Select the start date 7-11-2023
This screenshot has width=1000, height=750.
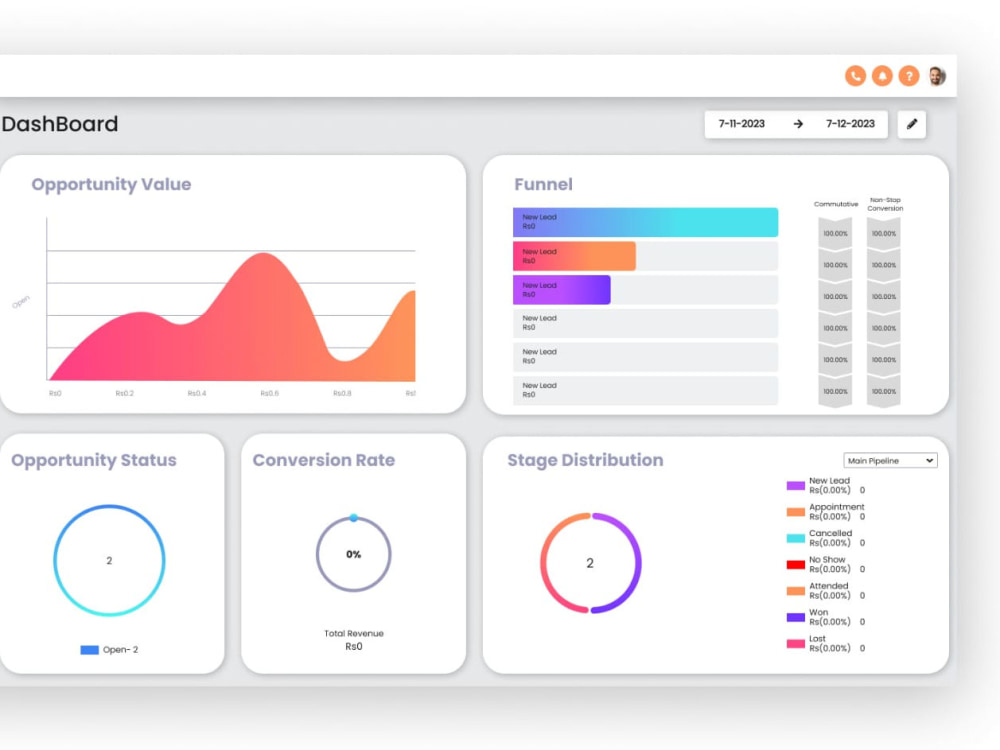tap(742, 124)
